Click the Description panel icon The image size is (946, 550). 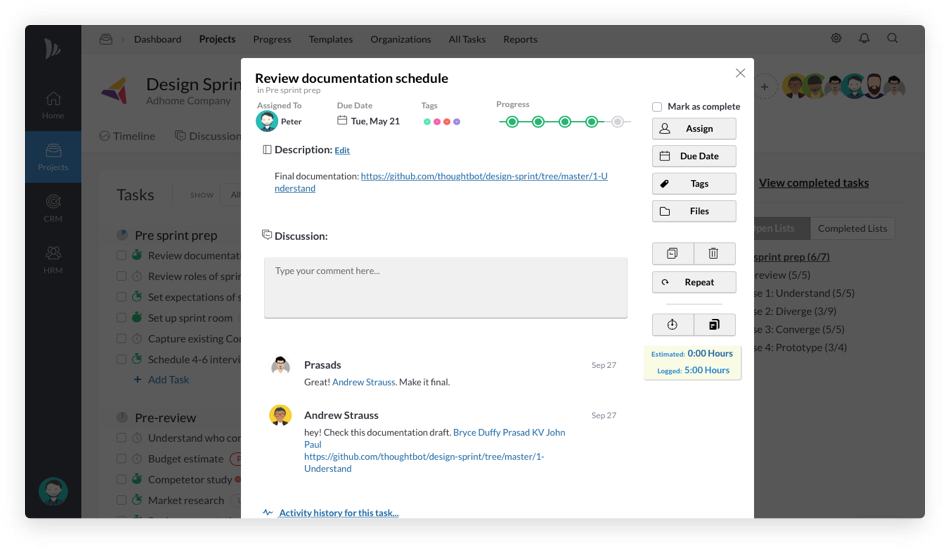(x=267, y=150)
